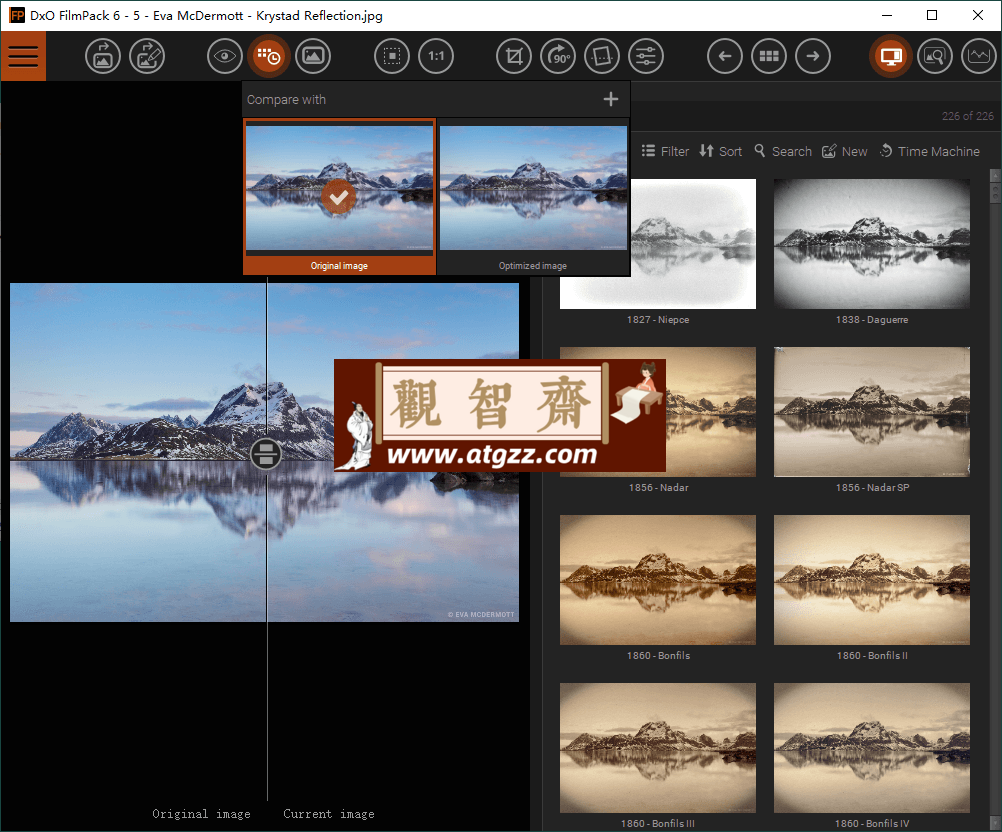The height and width of the screenshot is (832, 1002).
Task: Open the adjustment sliders controls icon
Action: [646, 56]
